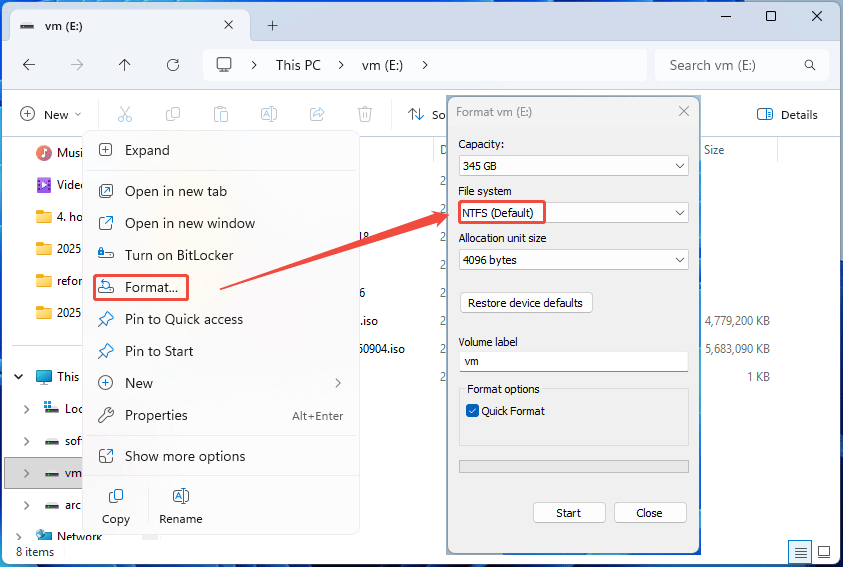Open the Sort options

[x=426, y=114]
